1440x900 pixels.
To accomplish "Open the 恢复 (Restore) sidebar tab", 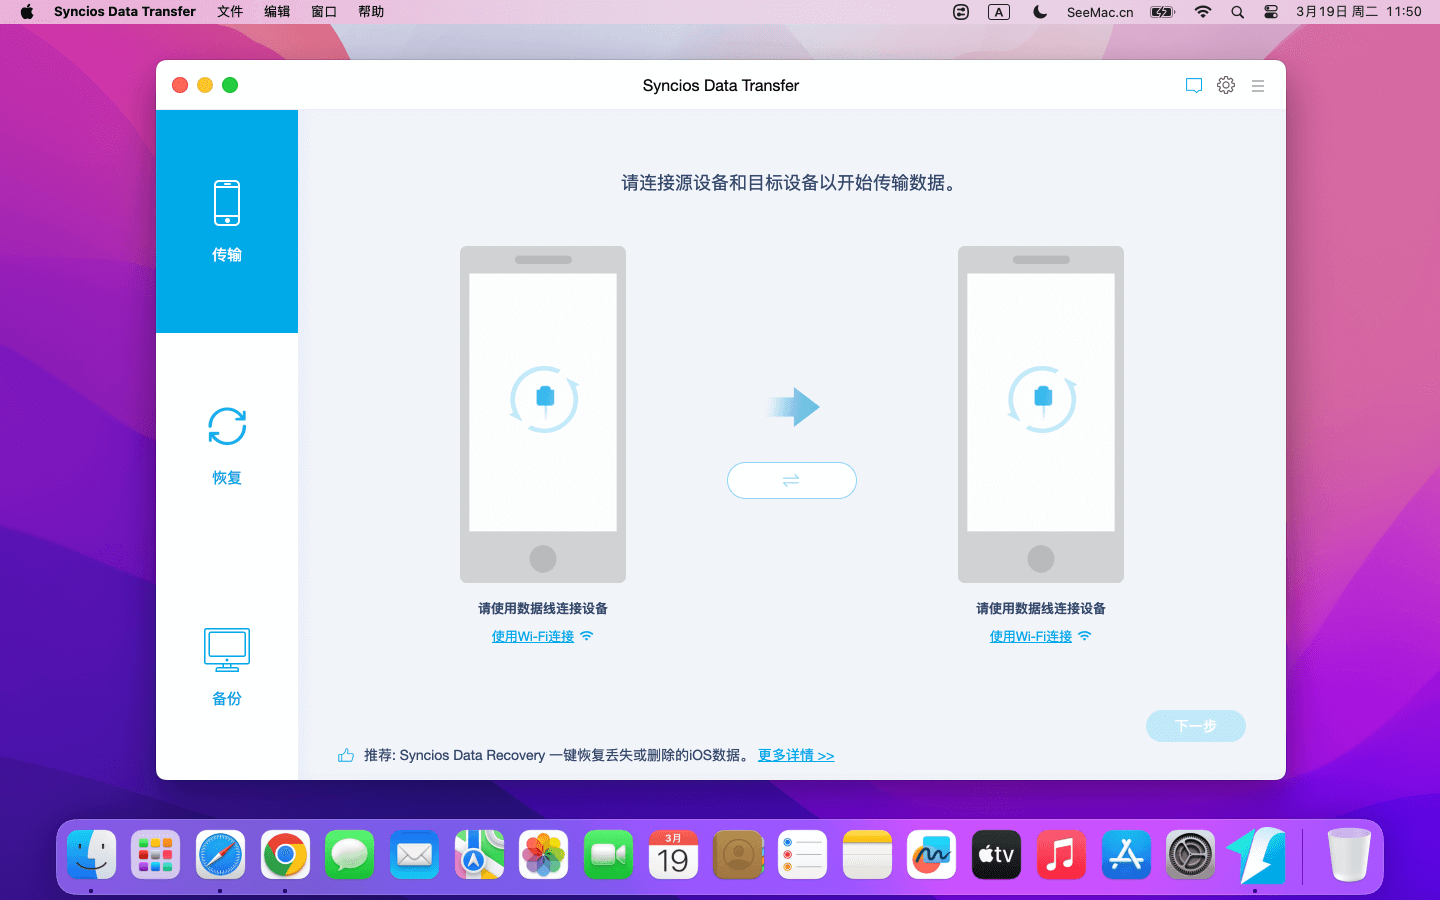I will click(x=227, y=445).
